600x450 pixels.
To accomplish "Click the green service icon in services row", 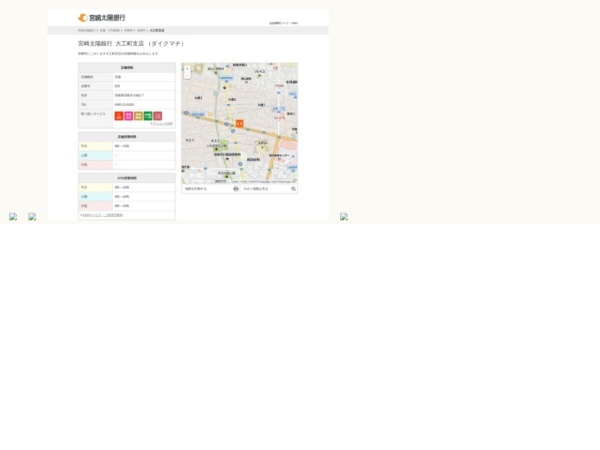I will point(148,116).
